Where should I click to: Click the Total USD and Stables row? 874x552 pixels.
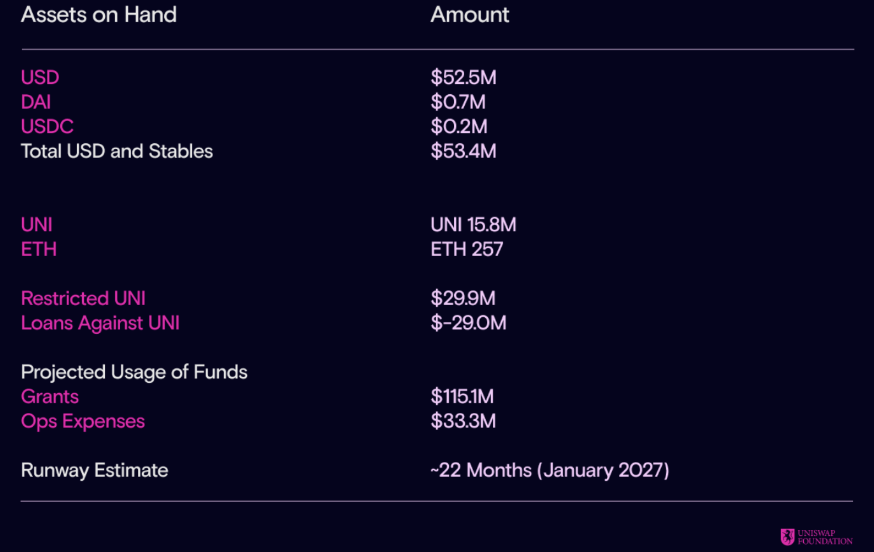click(x=259, y=151)
